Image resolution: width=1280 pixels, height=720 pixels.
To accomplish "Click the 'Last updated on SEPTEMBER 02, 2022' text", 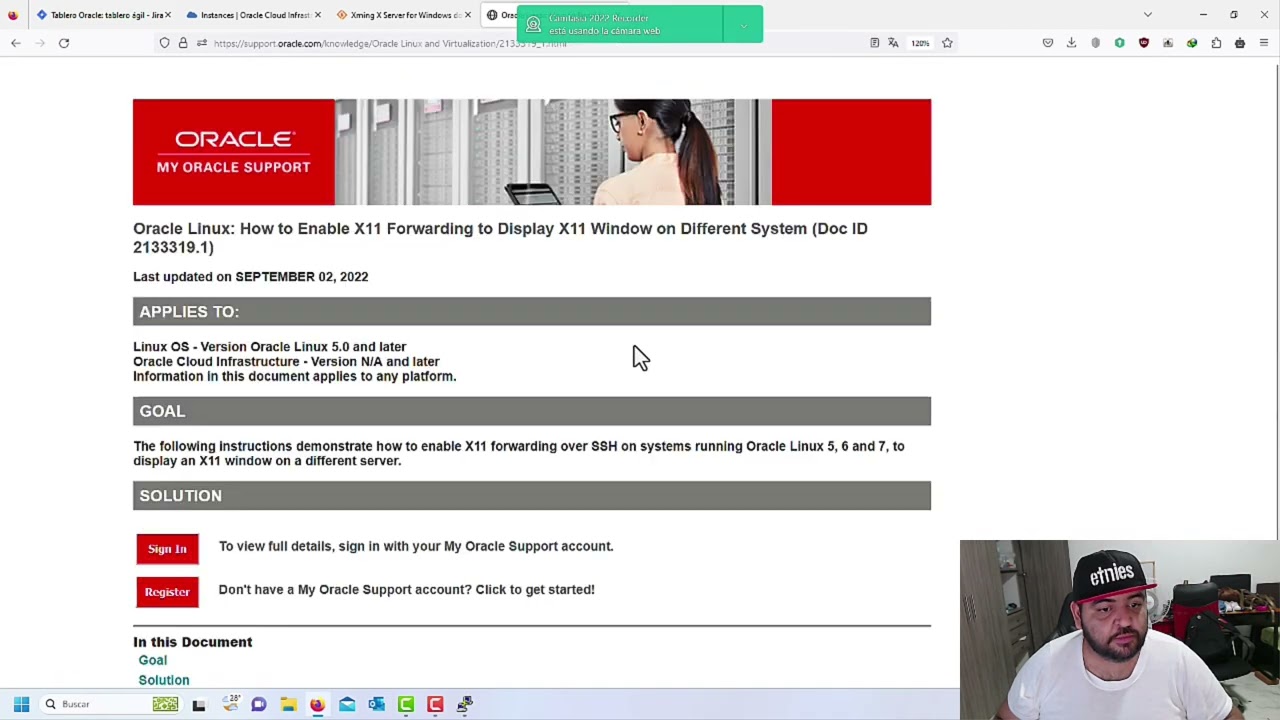I will pos(251,277).
